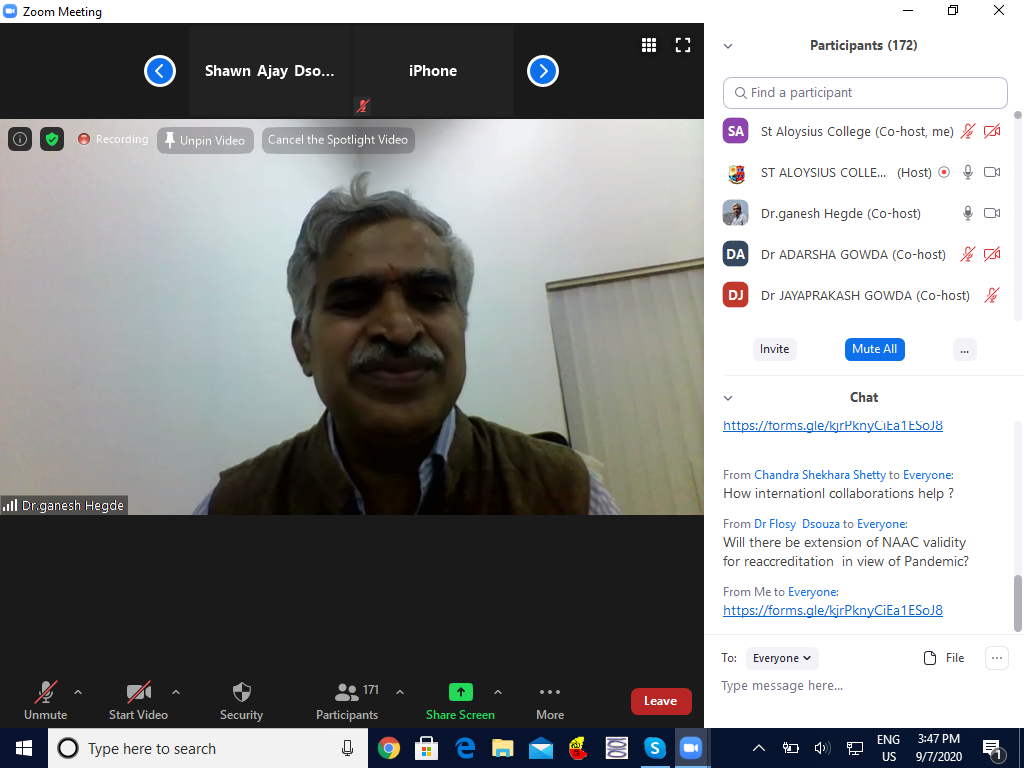
Task: Open the Mail app from taskbar
Action: [x=541, y=748]
